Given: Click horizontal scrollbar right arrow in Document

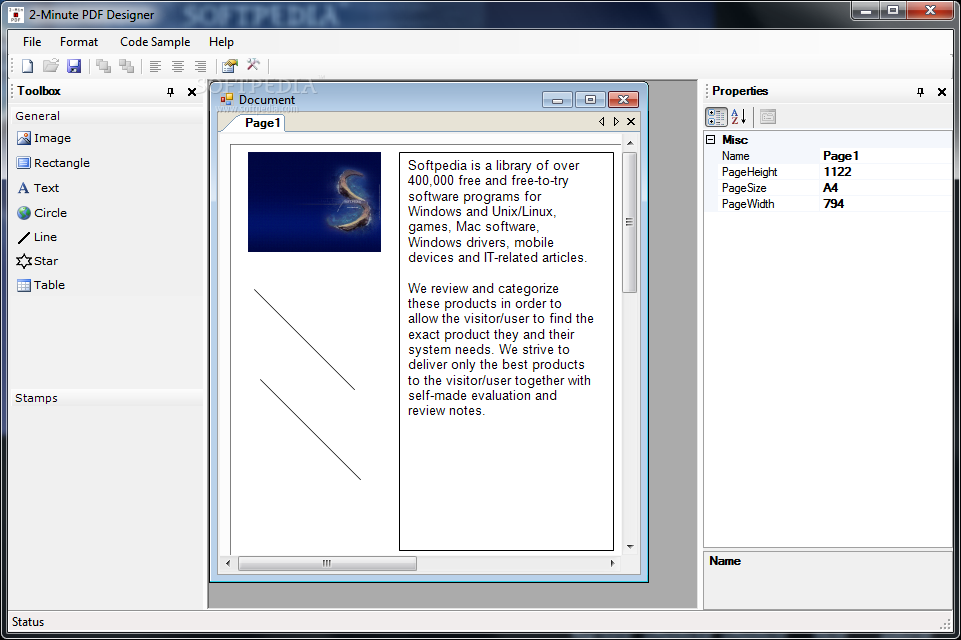Looking at the screenshot, I should (612, 563).
